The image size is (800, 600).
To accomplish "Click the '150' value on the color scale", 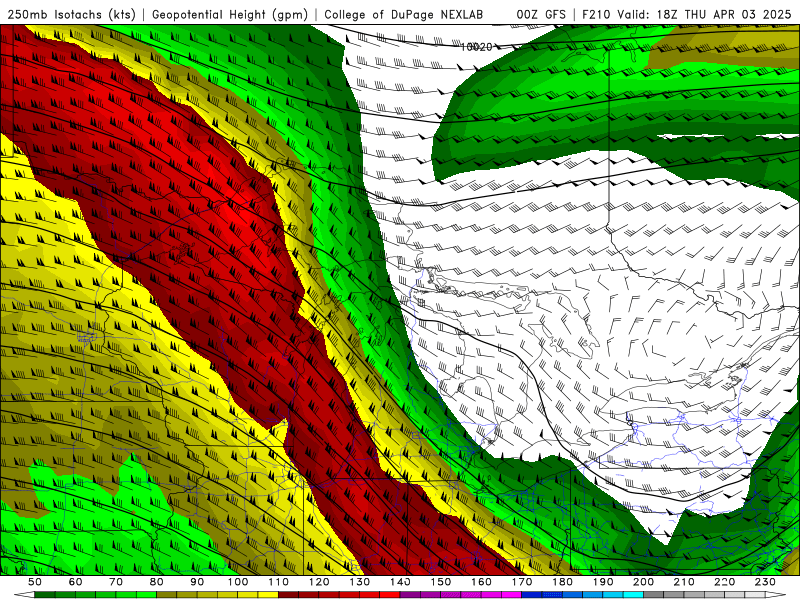I will (441, 582).
